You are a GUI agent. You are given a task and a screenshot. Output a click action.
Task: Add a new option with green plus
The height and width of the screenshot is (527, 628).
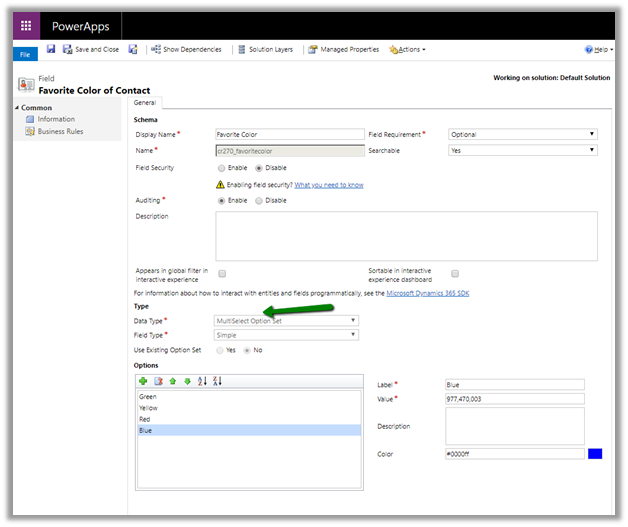pos(143,381)
